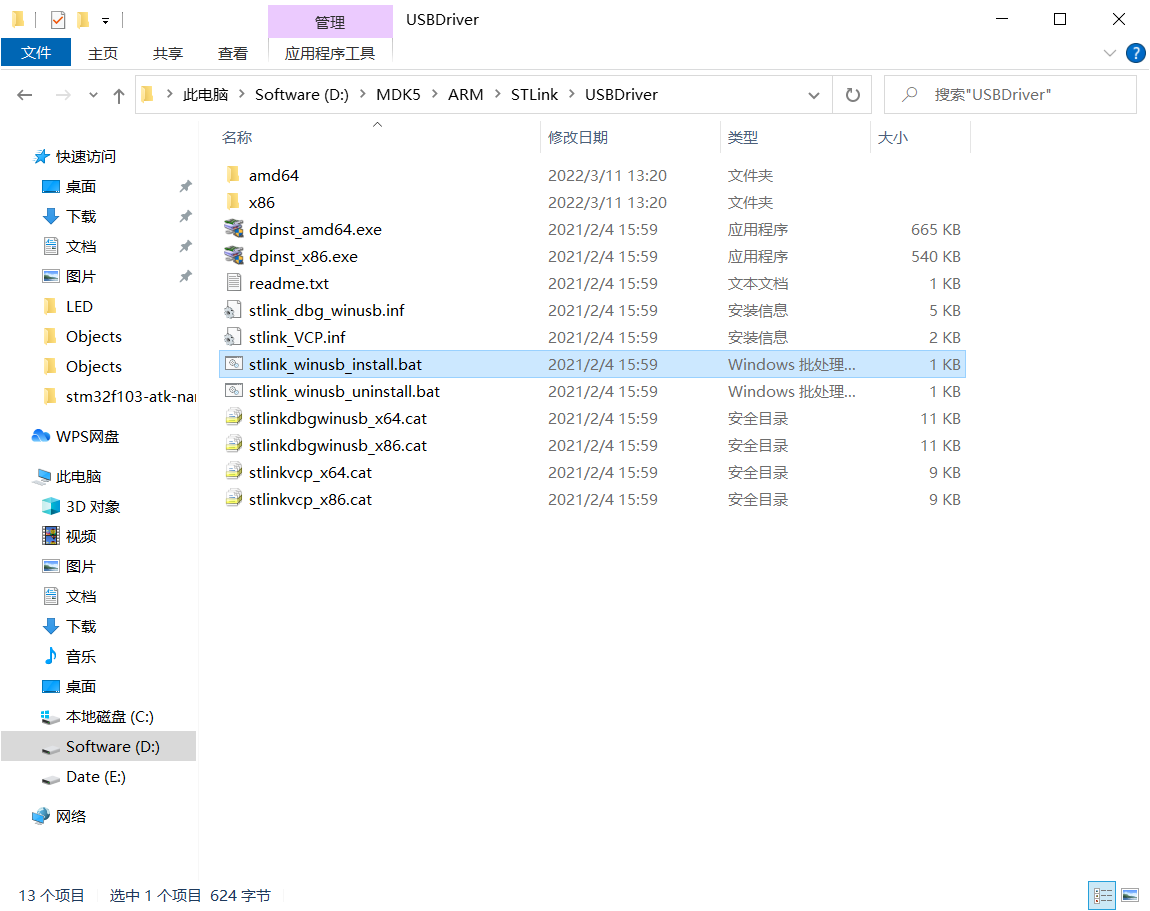Switch to large icons view layout
Image resolution: width=1150 pixels, height=911 pixels.
pyautogui.click(x=1130, y=896)
